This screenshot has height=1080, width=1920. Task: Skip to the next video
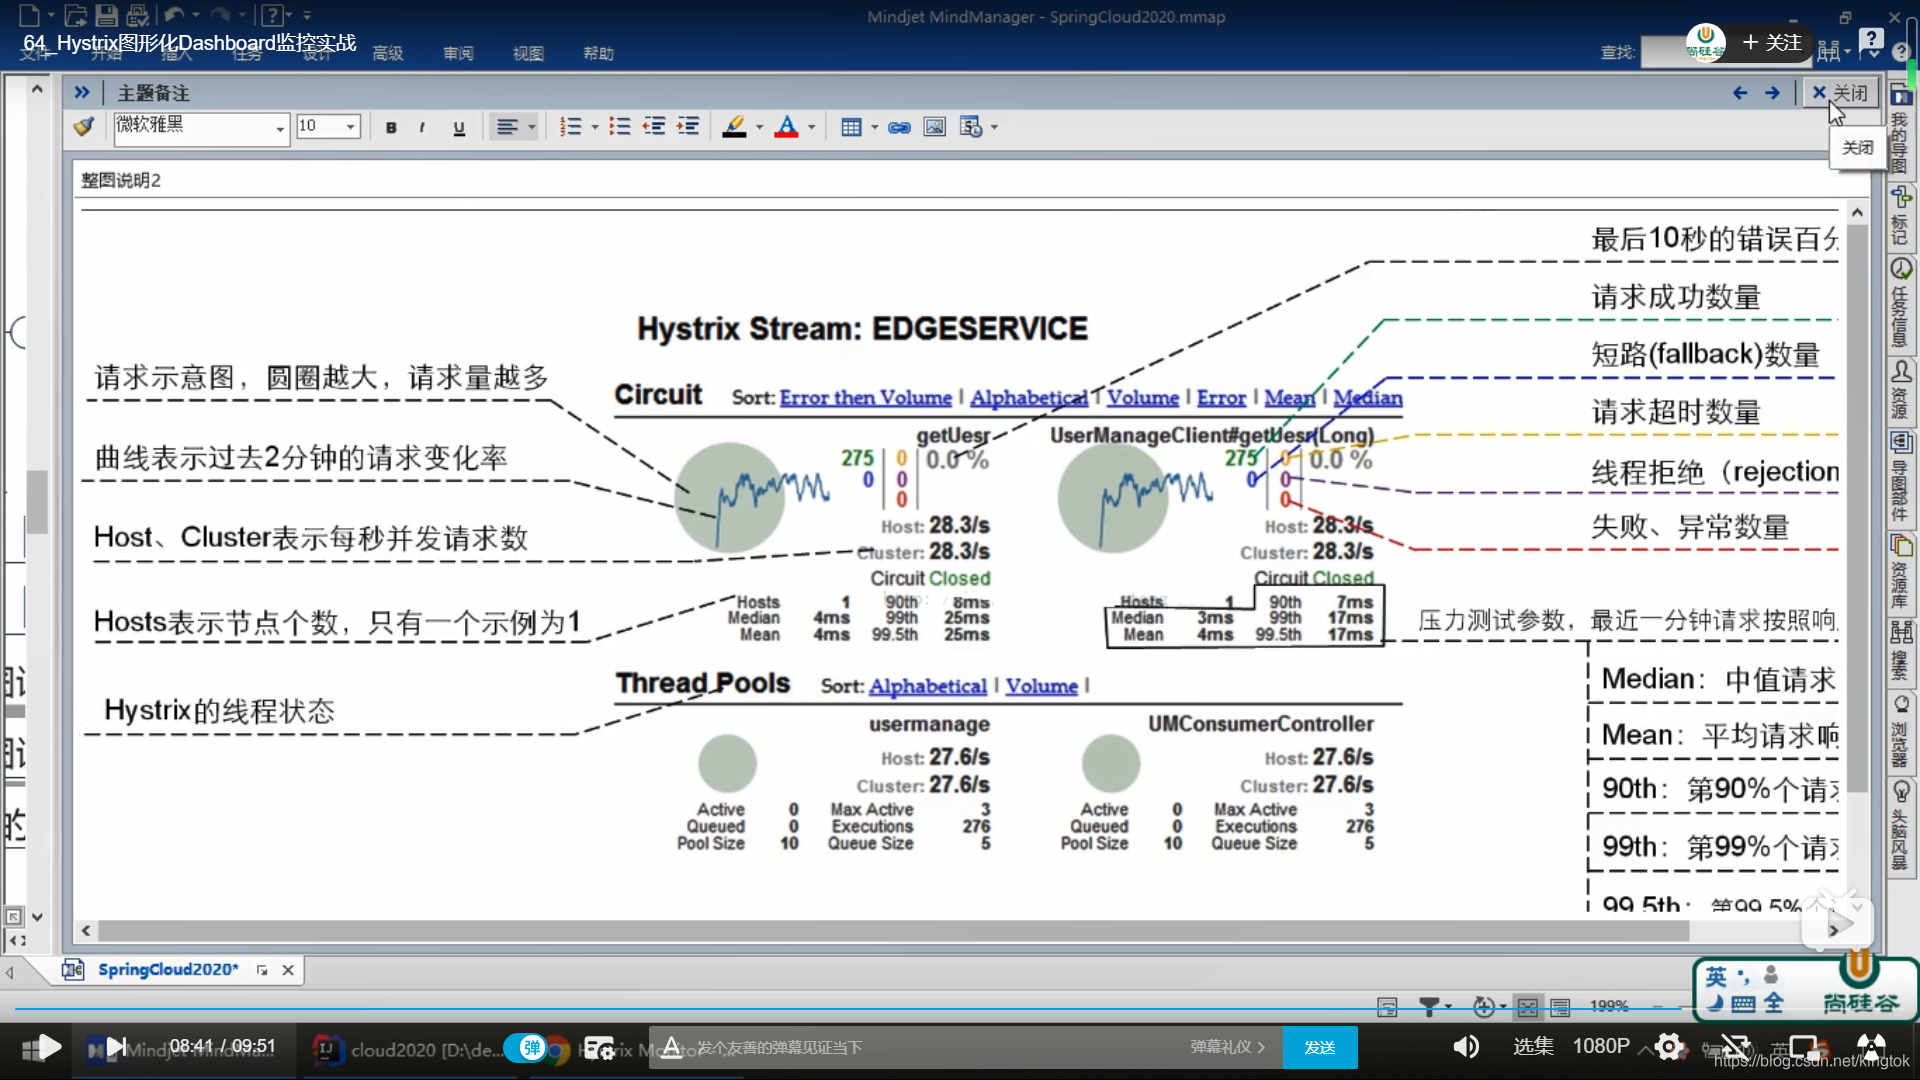[117, 1047]
